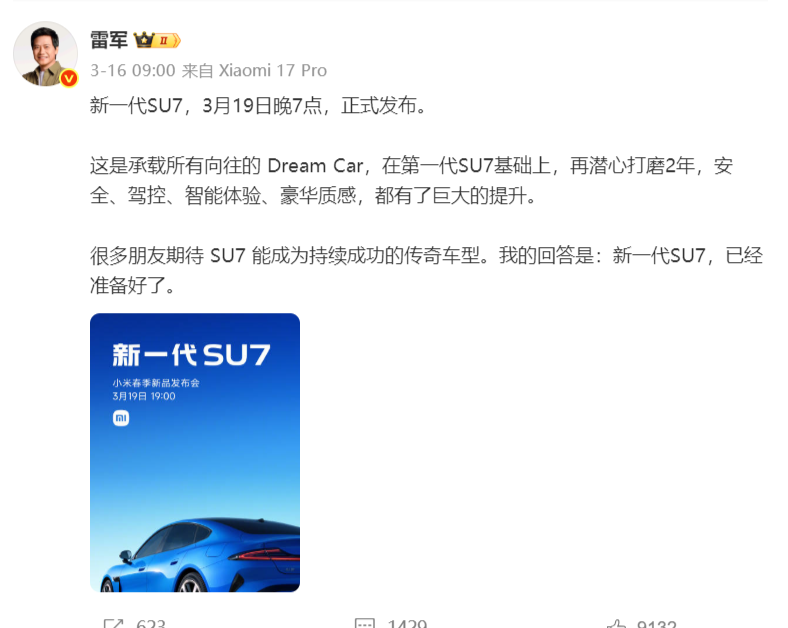Click the first line announcing 3月19日晚7点
788x628 pixels.
258,106
